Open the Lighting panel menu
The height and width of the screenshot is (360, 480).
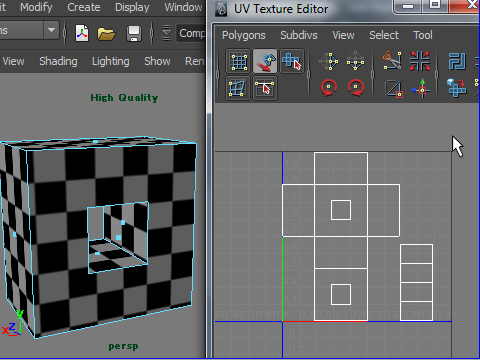click(111, 61)
